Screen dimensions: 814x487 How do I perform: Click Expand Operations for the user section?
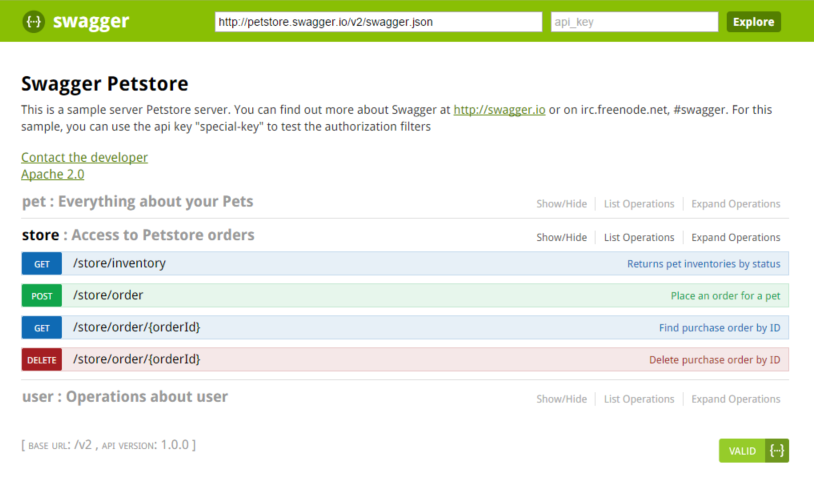[x=736, y=399]
